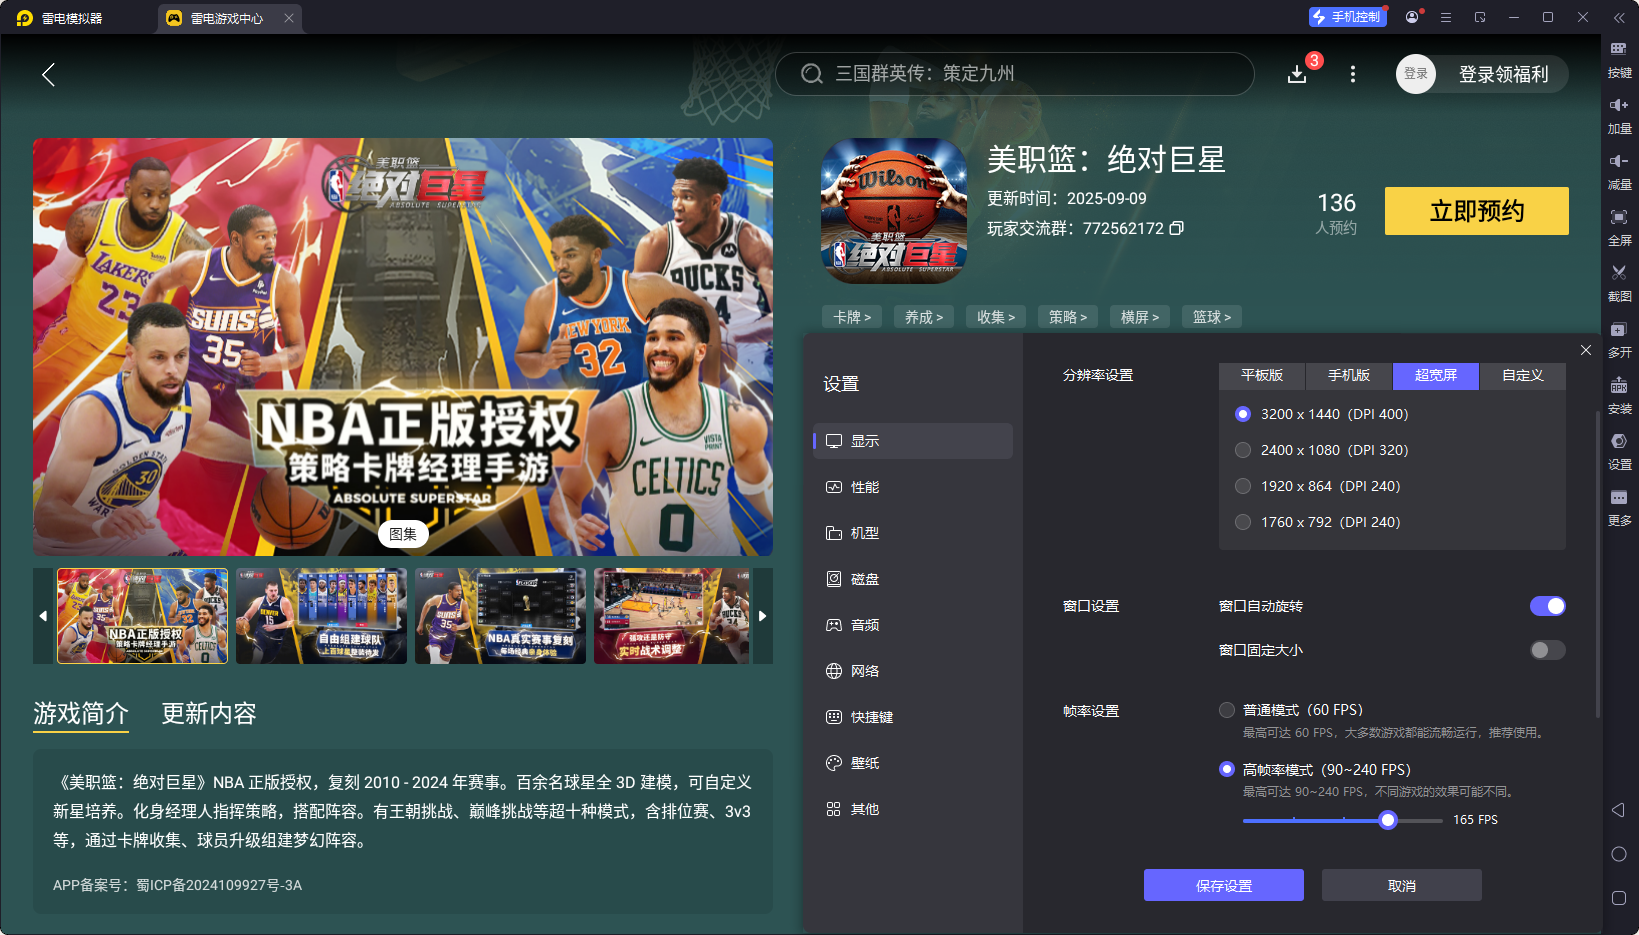Open the multi-instance (多开) sidebar icon
Viewport: 1639px width, 935px height.
(x=1618, y=330)
